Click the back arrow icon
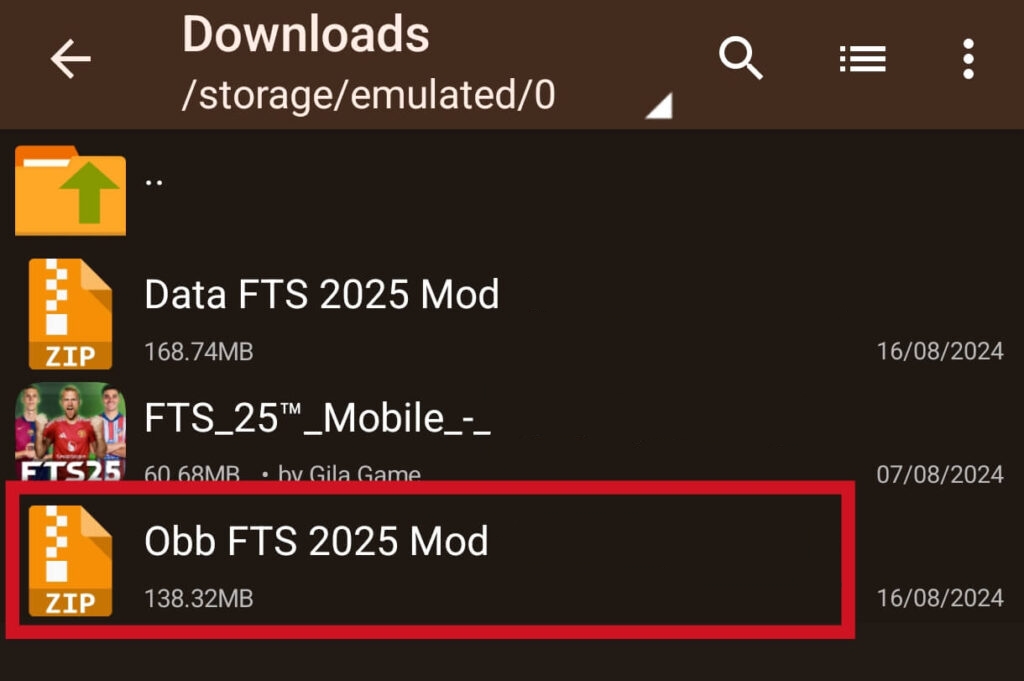The image size is (1024, 681). (x=70, y=60)
